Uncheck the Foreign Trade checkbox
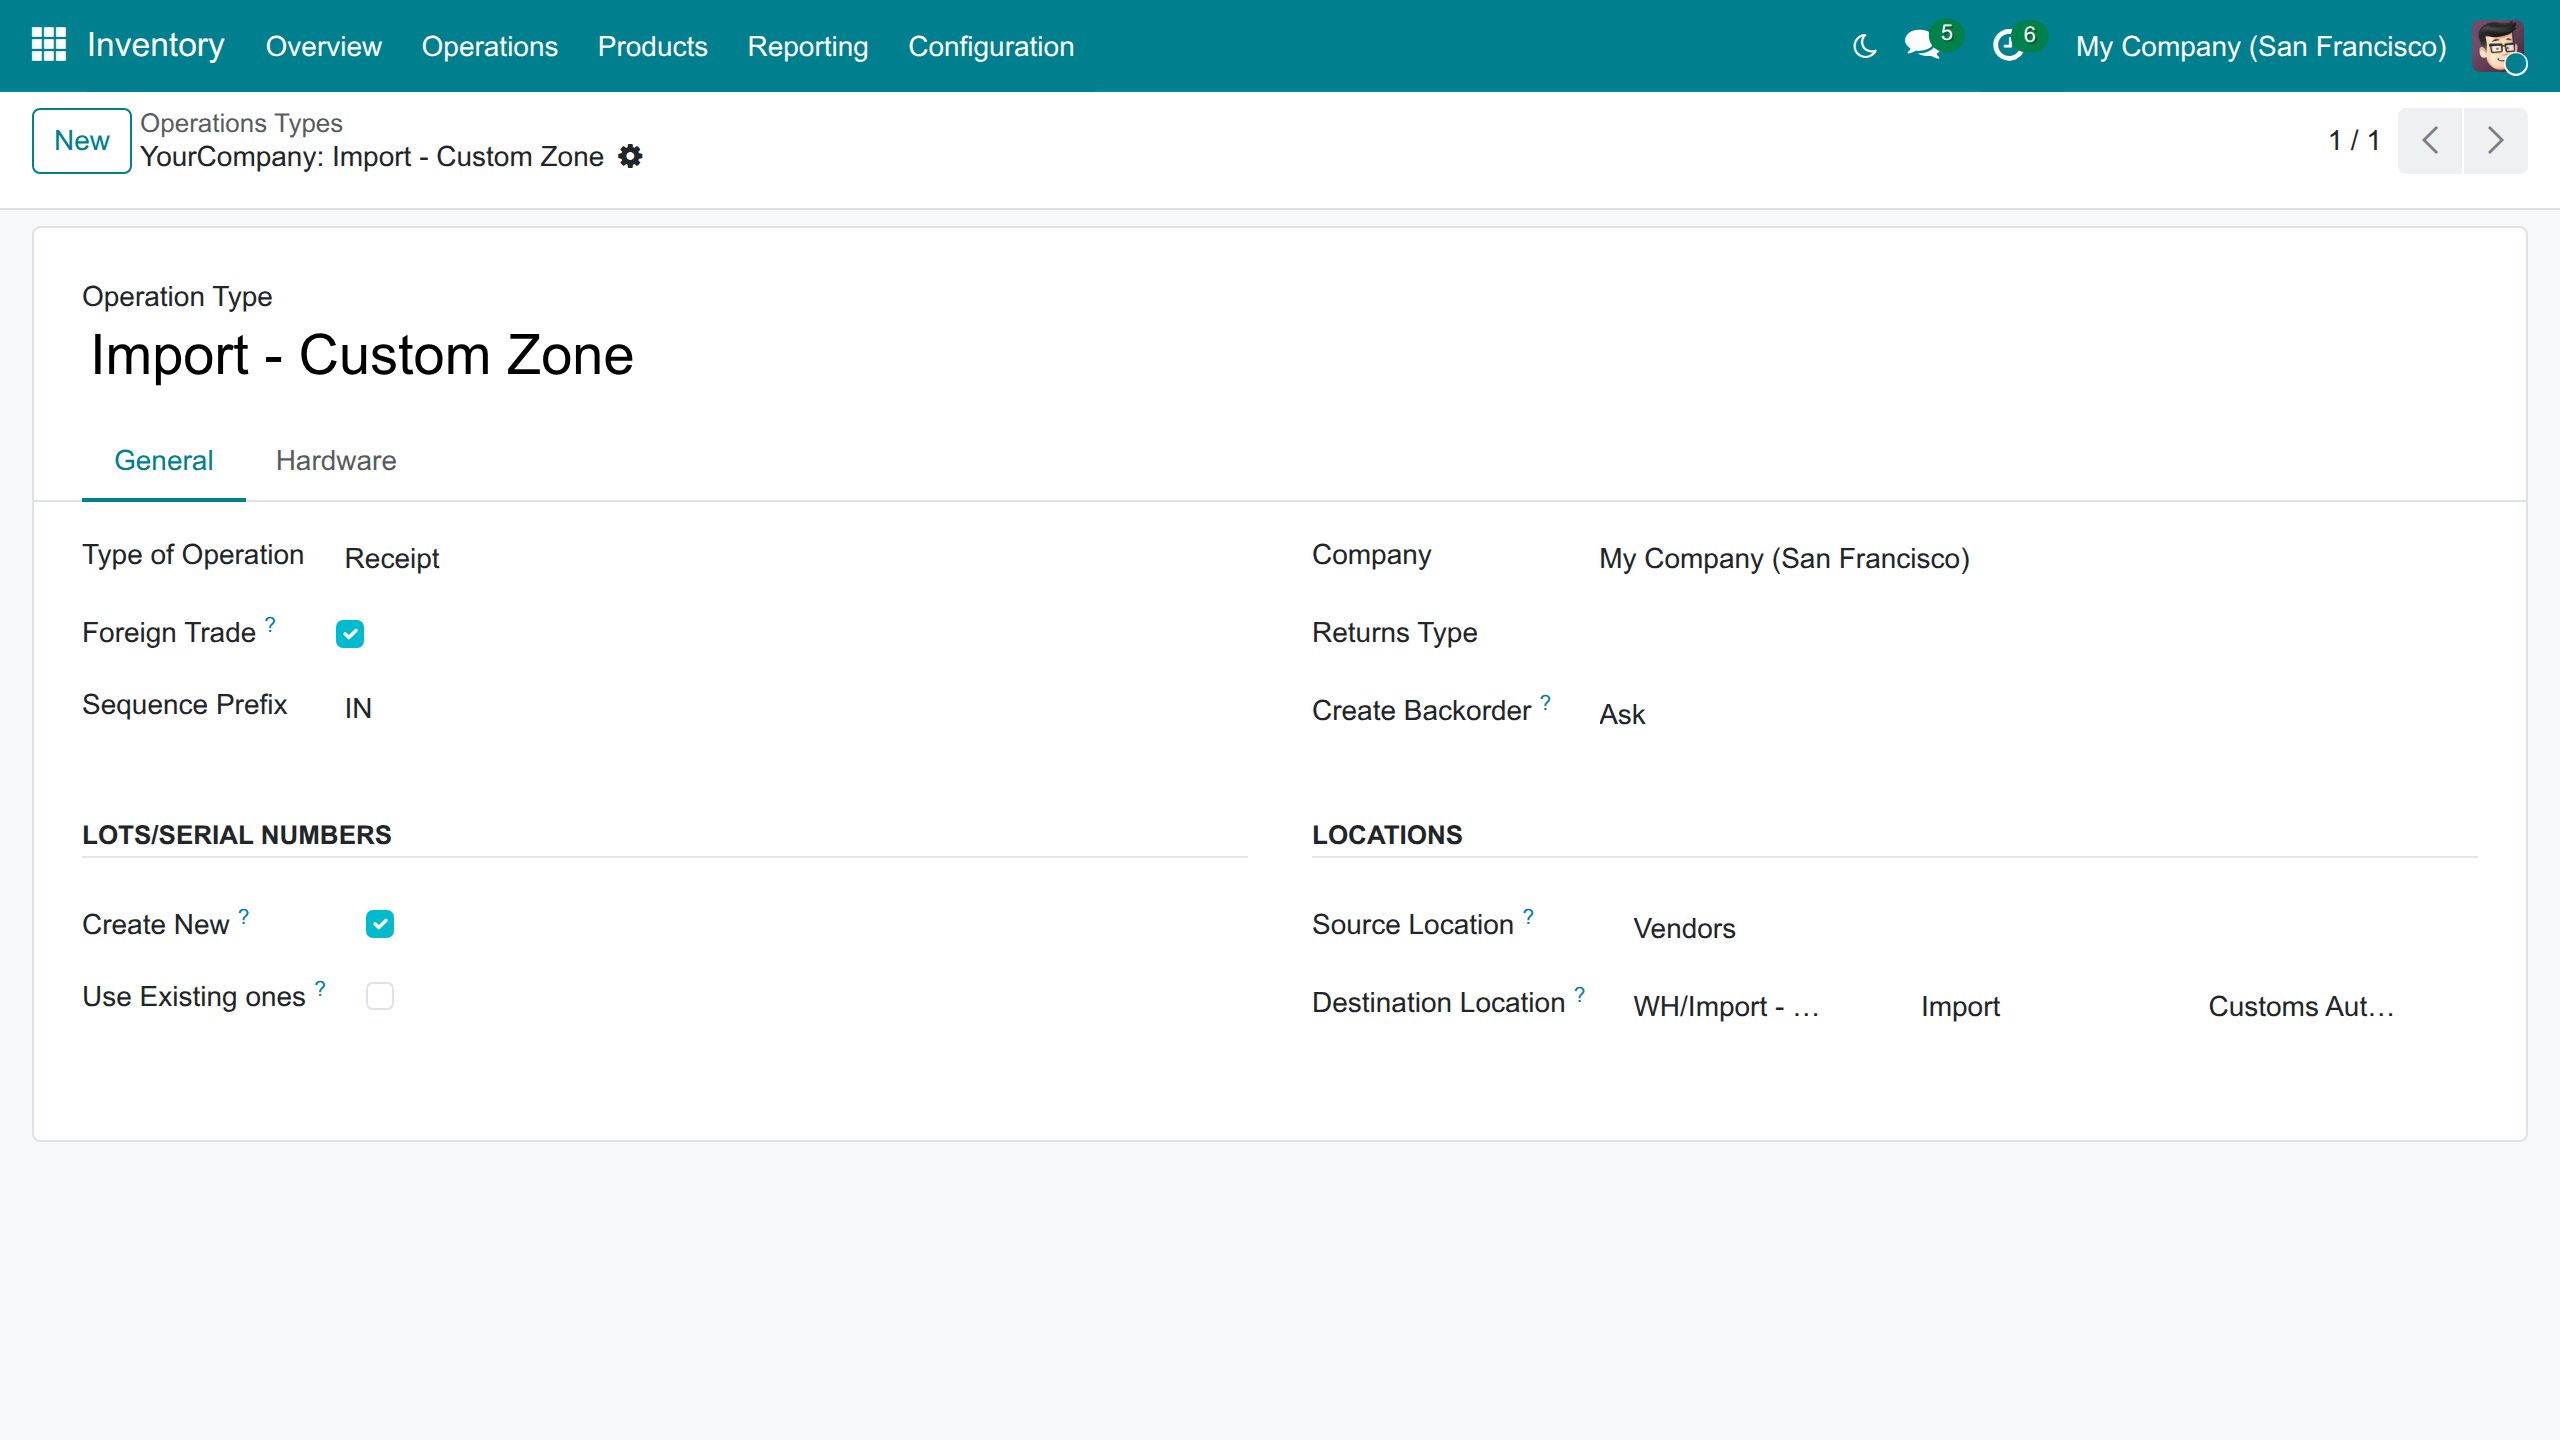2560x1440 pixels. (x=350, y=633)
